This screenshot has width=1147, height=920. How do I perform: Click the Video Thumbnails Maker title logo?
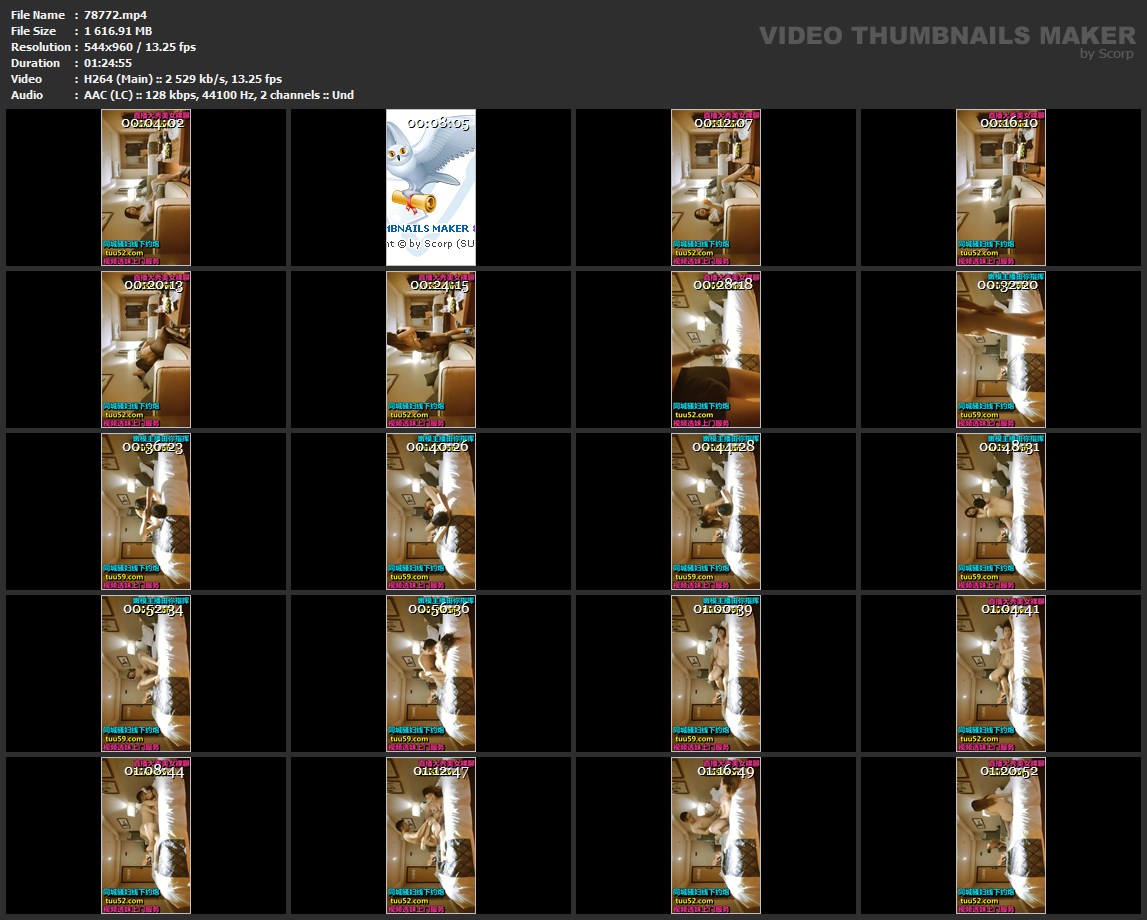click(946, 36)
